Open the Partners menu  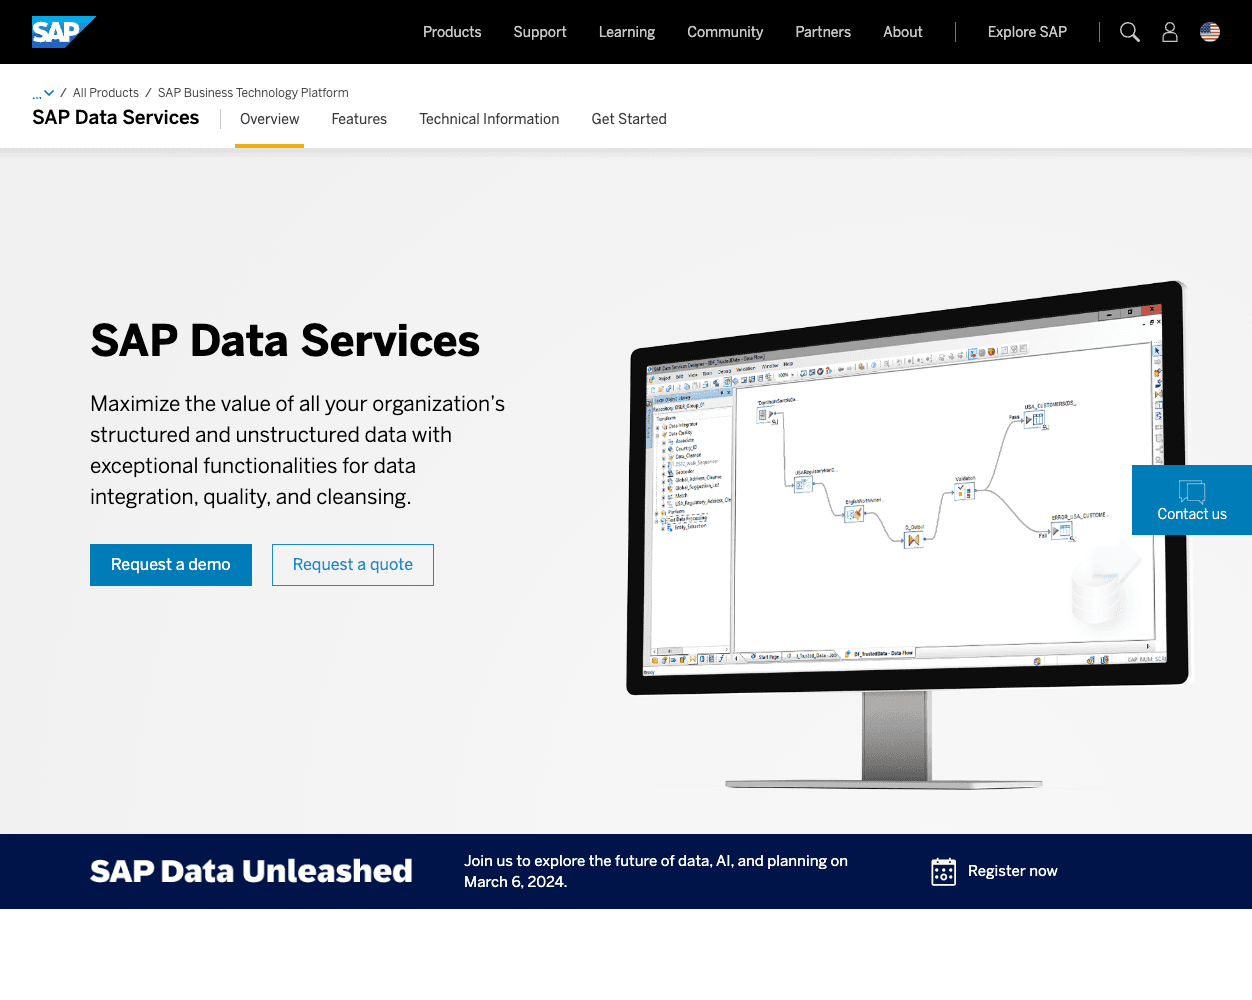823,32
